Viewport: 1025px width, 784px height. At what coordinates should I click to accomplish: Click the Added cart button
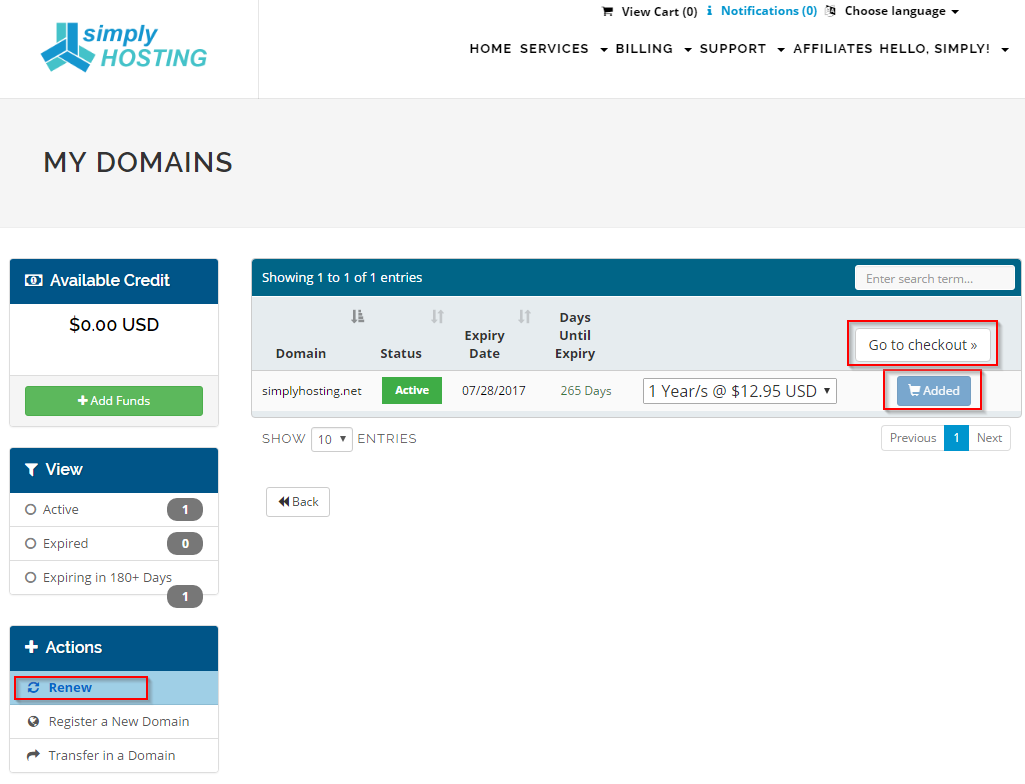[x=933, y=390]
